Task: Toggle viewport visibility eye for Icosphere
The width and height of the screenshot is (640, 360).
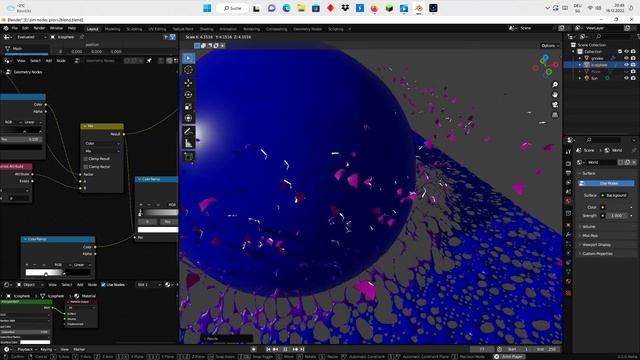Action: (626, 65)
